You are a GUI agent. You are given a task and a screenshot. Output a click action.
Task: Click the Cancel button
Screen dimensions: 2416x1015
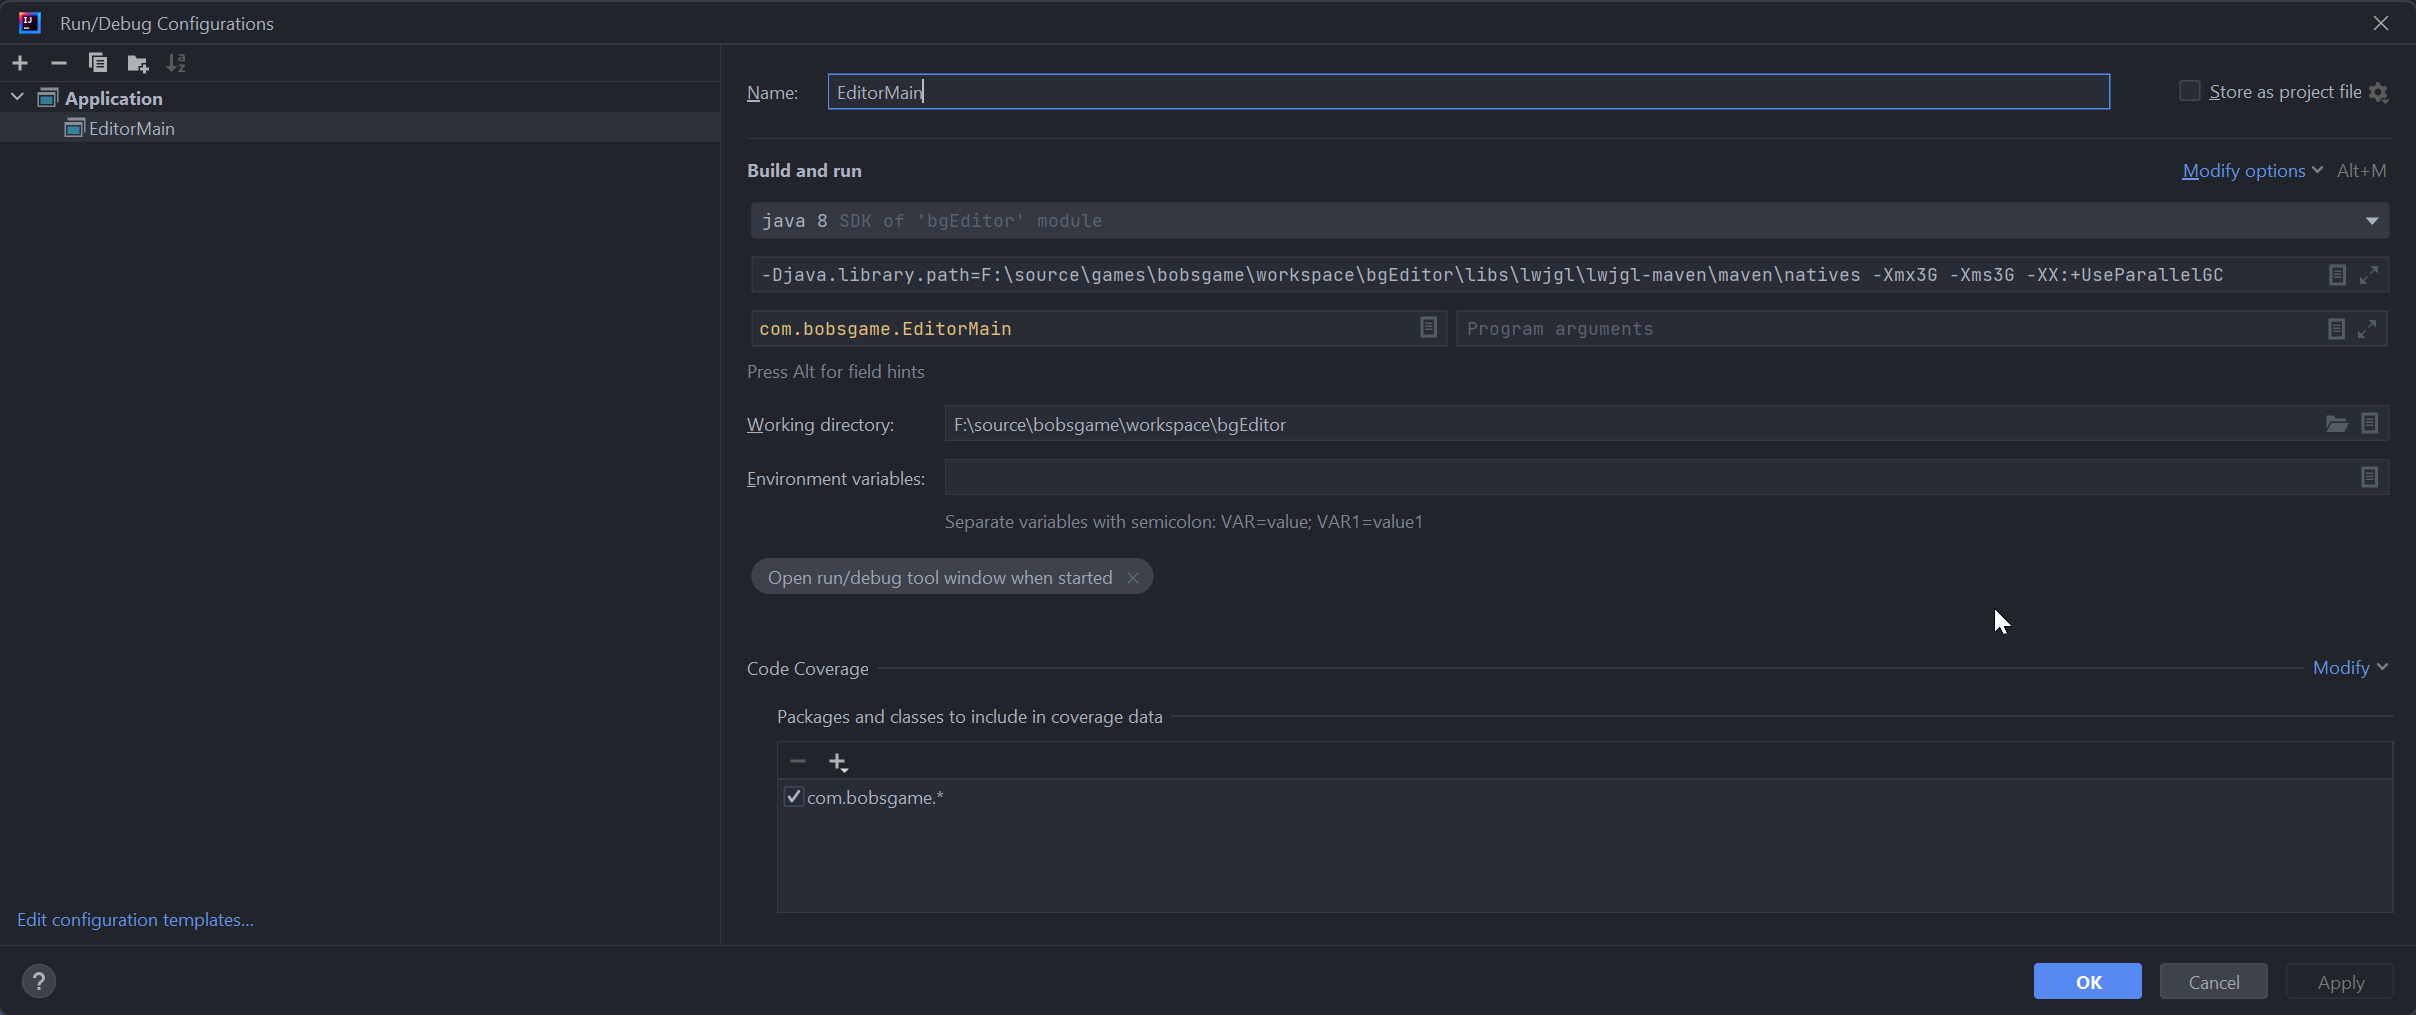(2214, 982)
